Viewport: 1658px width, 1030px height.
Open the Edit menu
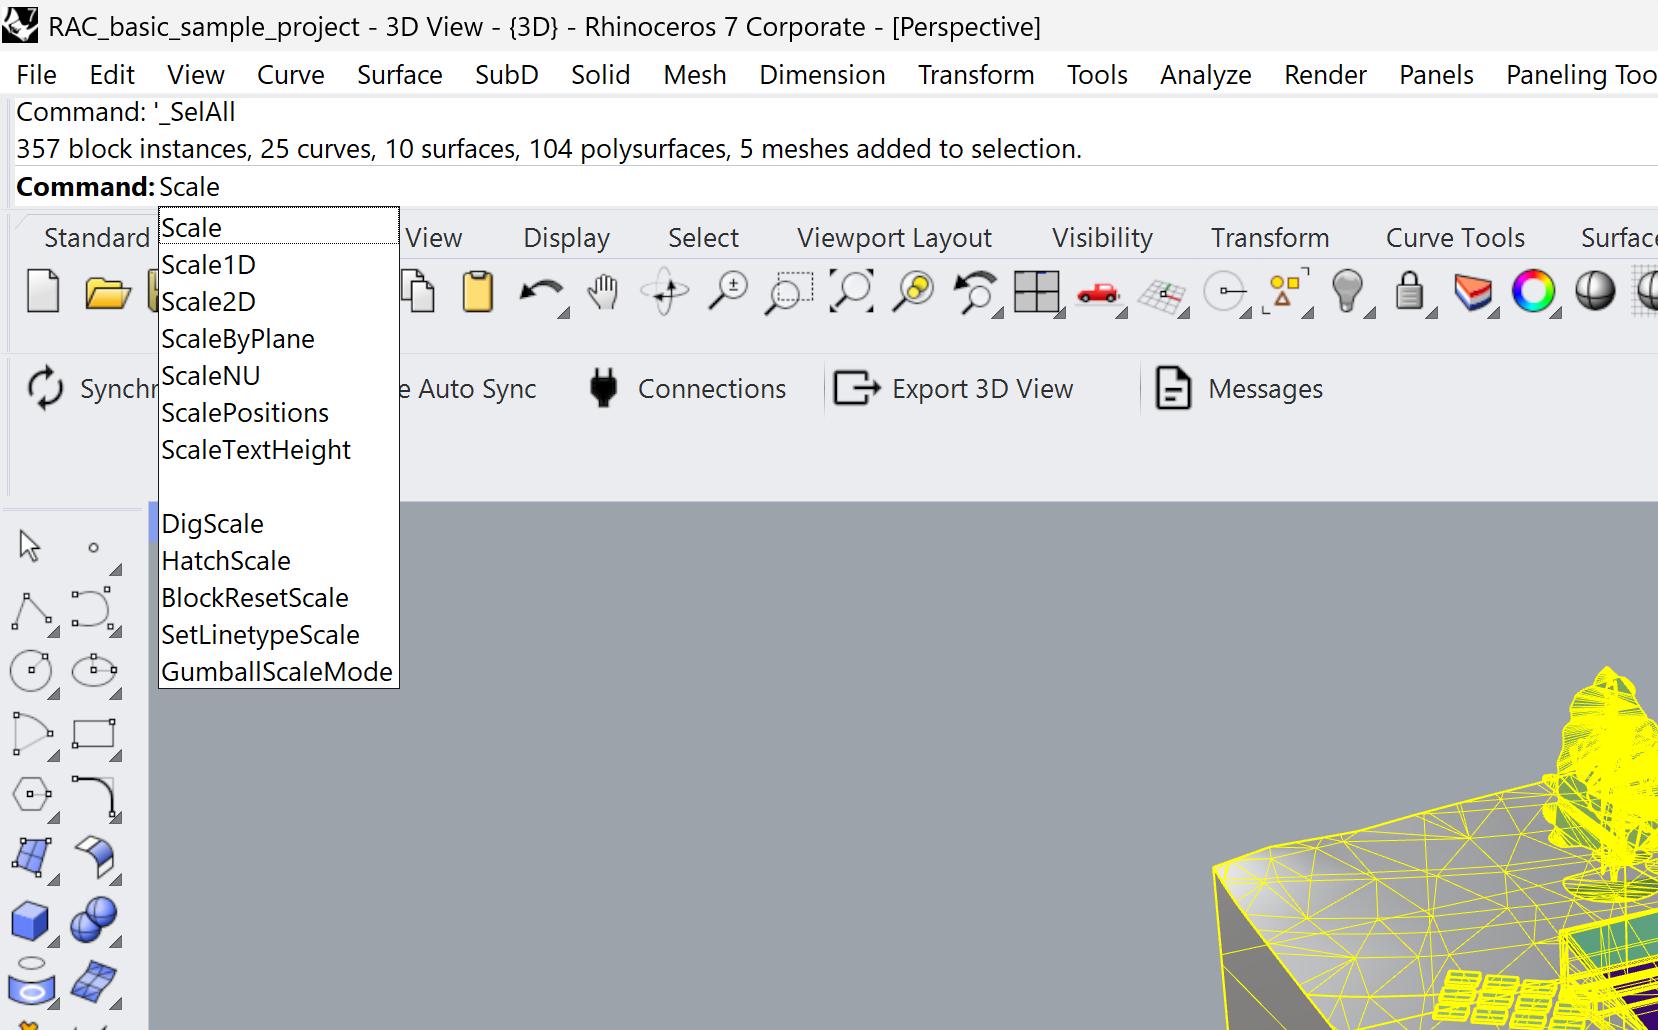pos(112,75)
